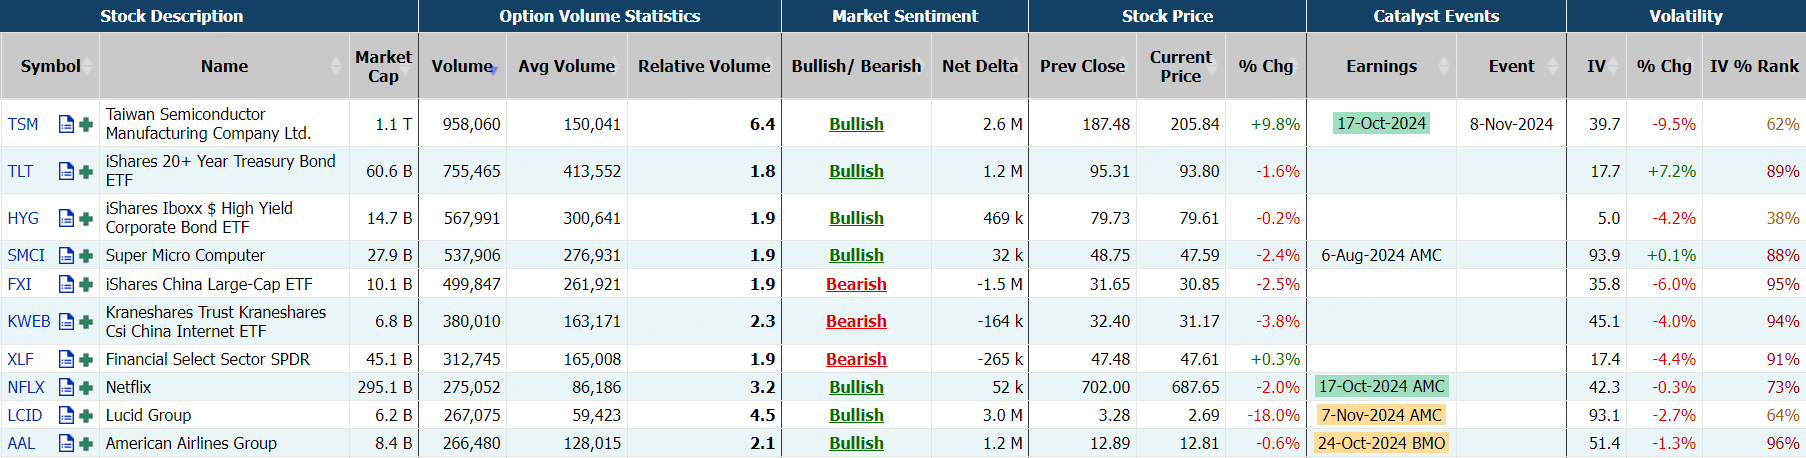The width and height of the screenshot is (1806, 458).
Task: Open the document icon for NFLX
Action: click(66, 387)
